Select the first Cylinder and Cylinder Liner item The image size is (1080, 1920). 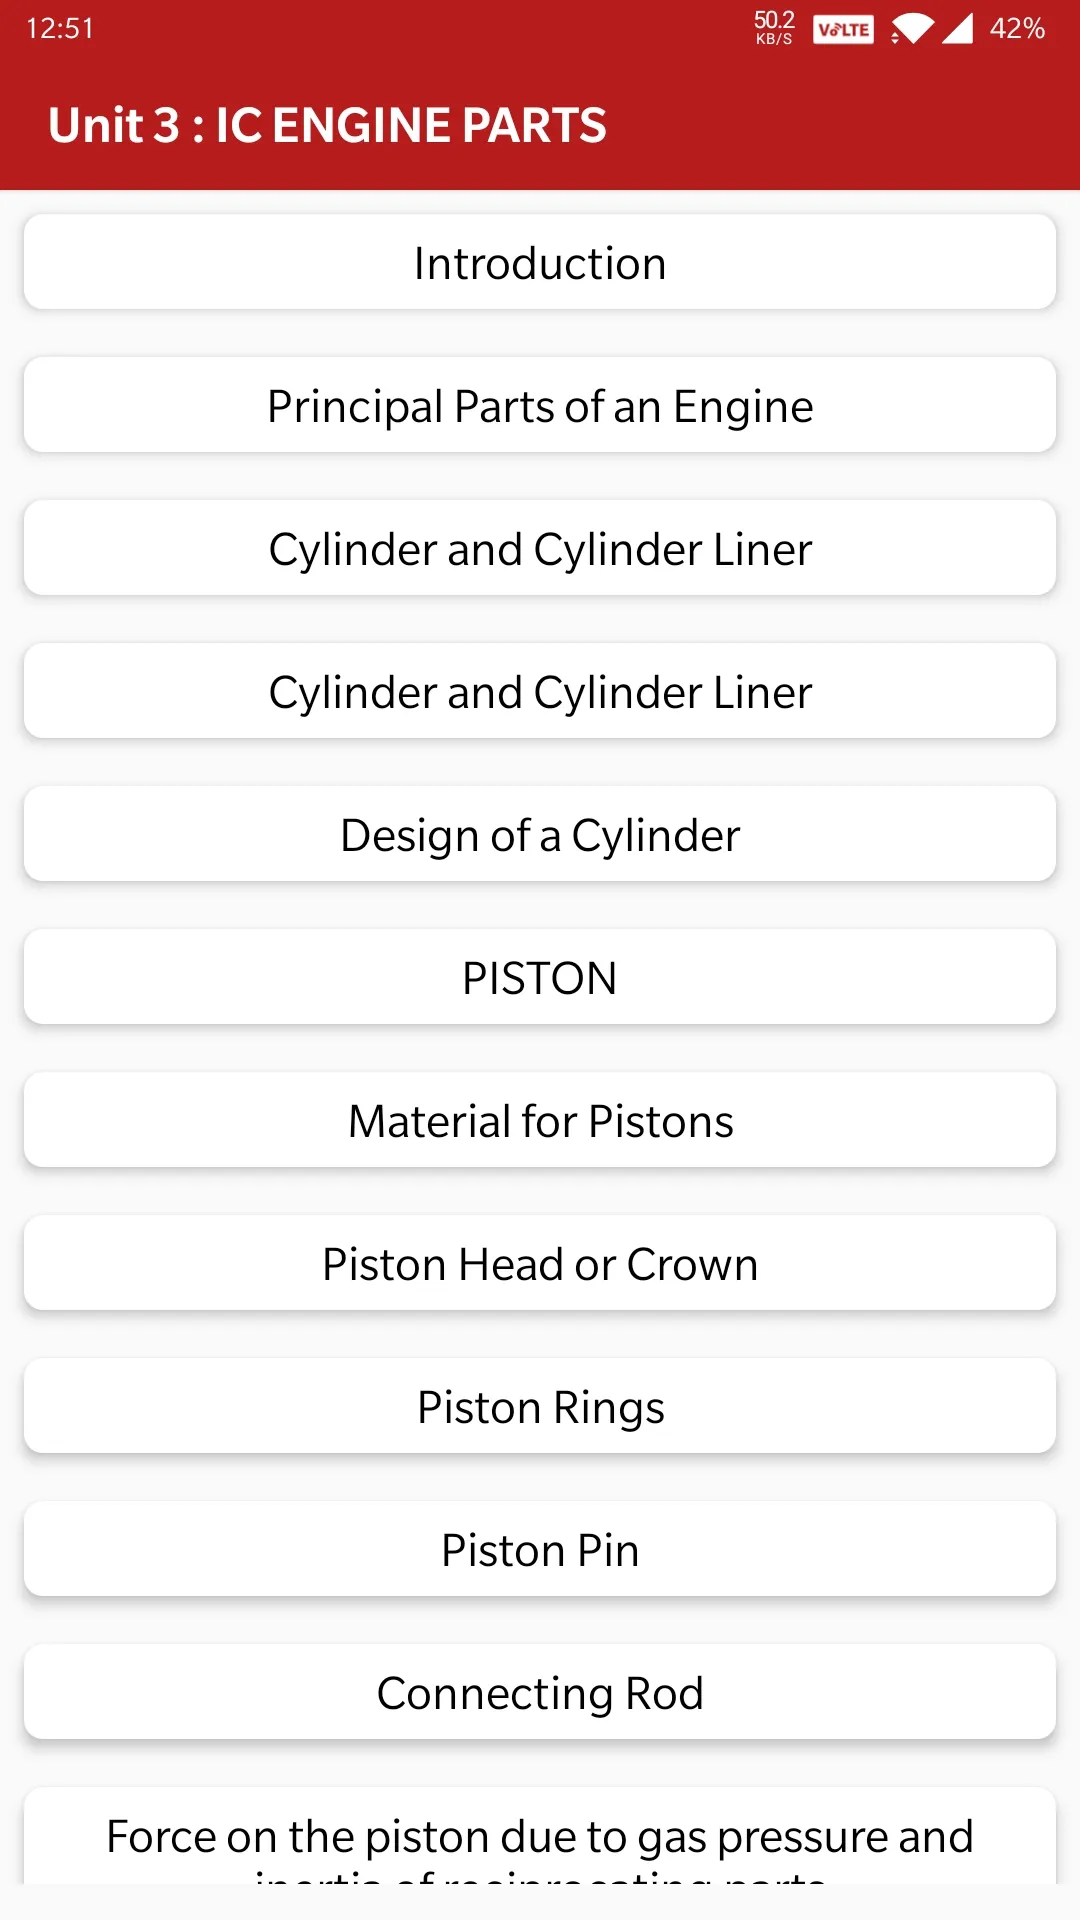point(540,548)
